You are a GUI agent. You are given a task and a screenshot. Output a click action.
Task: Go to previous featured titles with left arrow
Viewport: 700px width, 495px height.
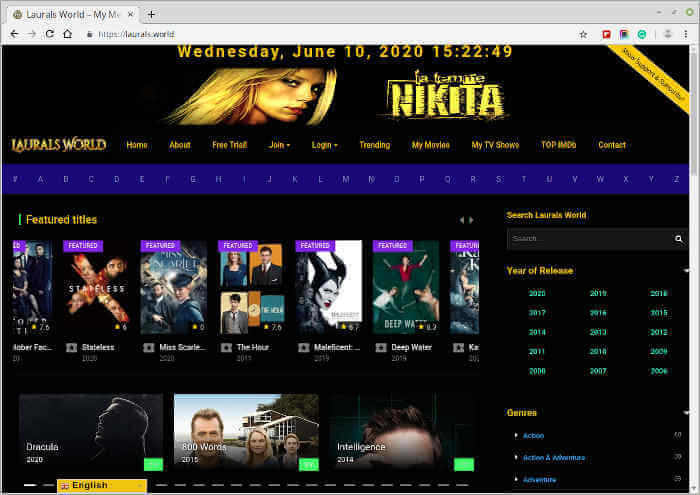461,220
